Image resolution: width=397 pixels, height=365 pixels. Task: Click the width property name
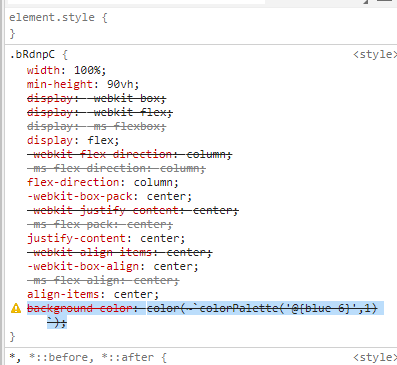pos(43,70)
